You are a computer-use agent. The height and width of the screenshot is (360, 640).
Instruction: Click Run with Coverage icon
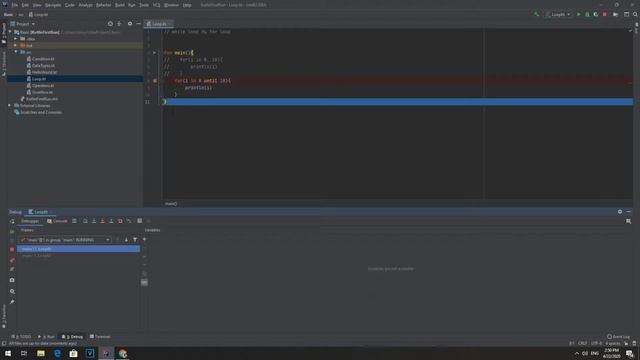pyautogui.click(x=596, y=14)
